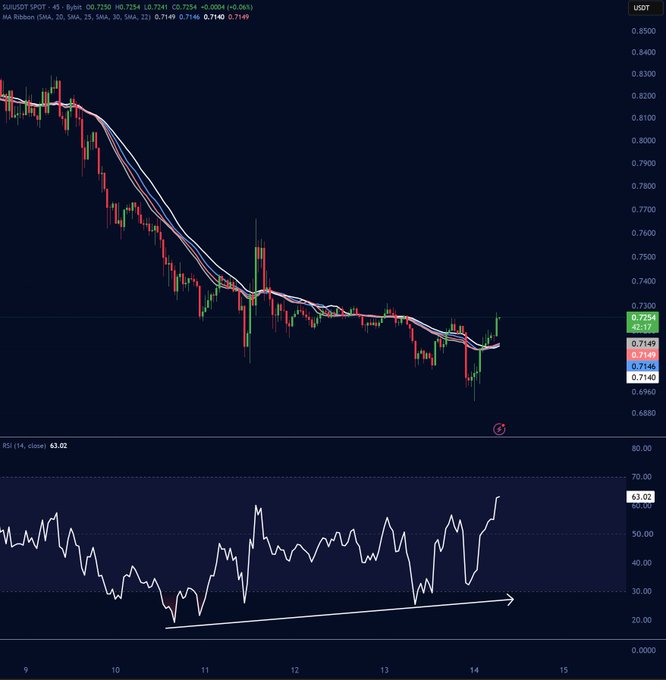Click the H0.7254 high value
The image size is (666, 680).
click(127, 7)
